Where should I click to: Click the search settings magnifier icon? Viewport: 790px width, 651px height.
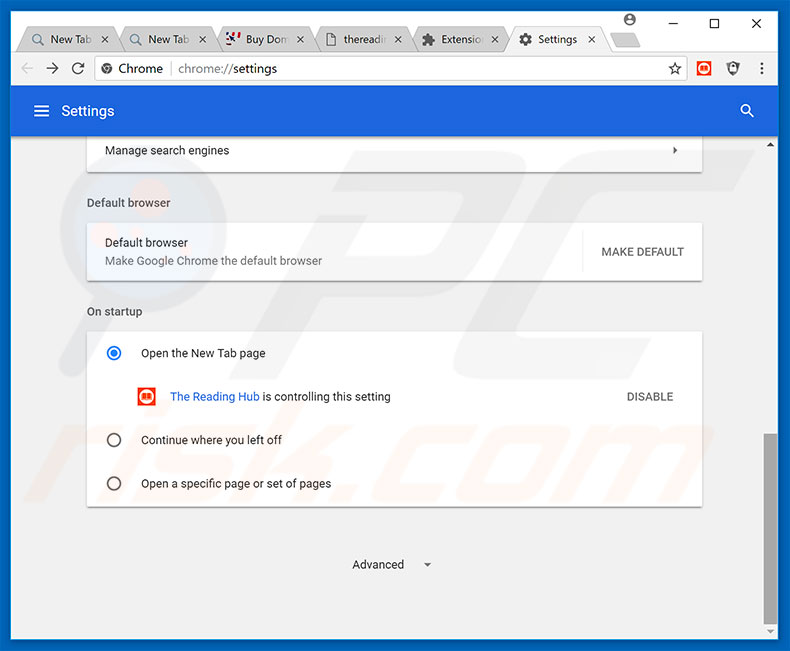tap(747, 111)
